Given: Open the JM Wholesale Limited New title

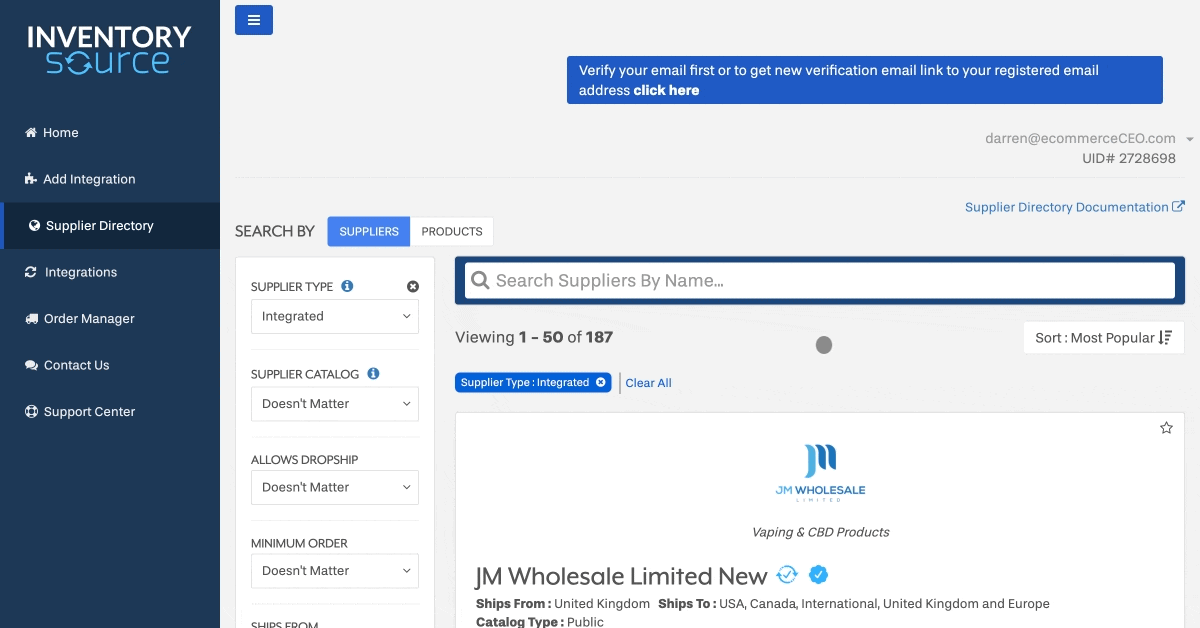Looking at the screenshot, I should pyautogui.click(x=621, y=577).
